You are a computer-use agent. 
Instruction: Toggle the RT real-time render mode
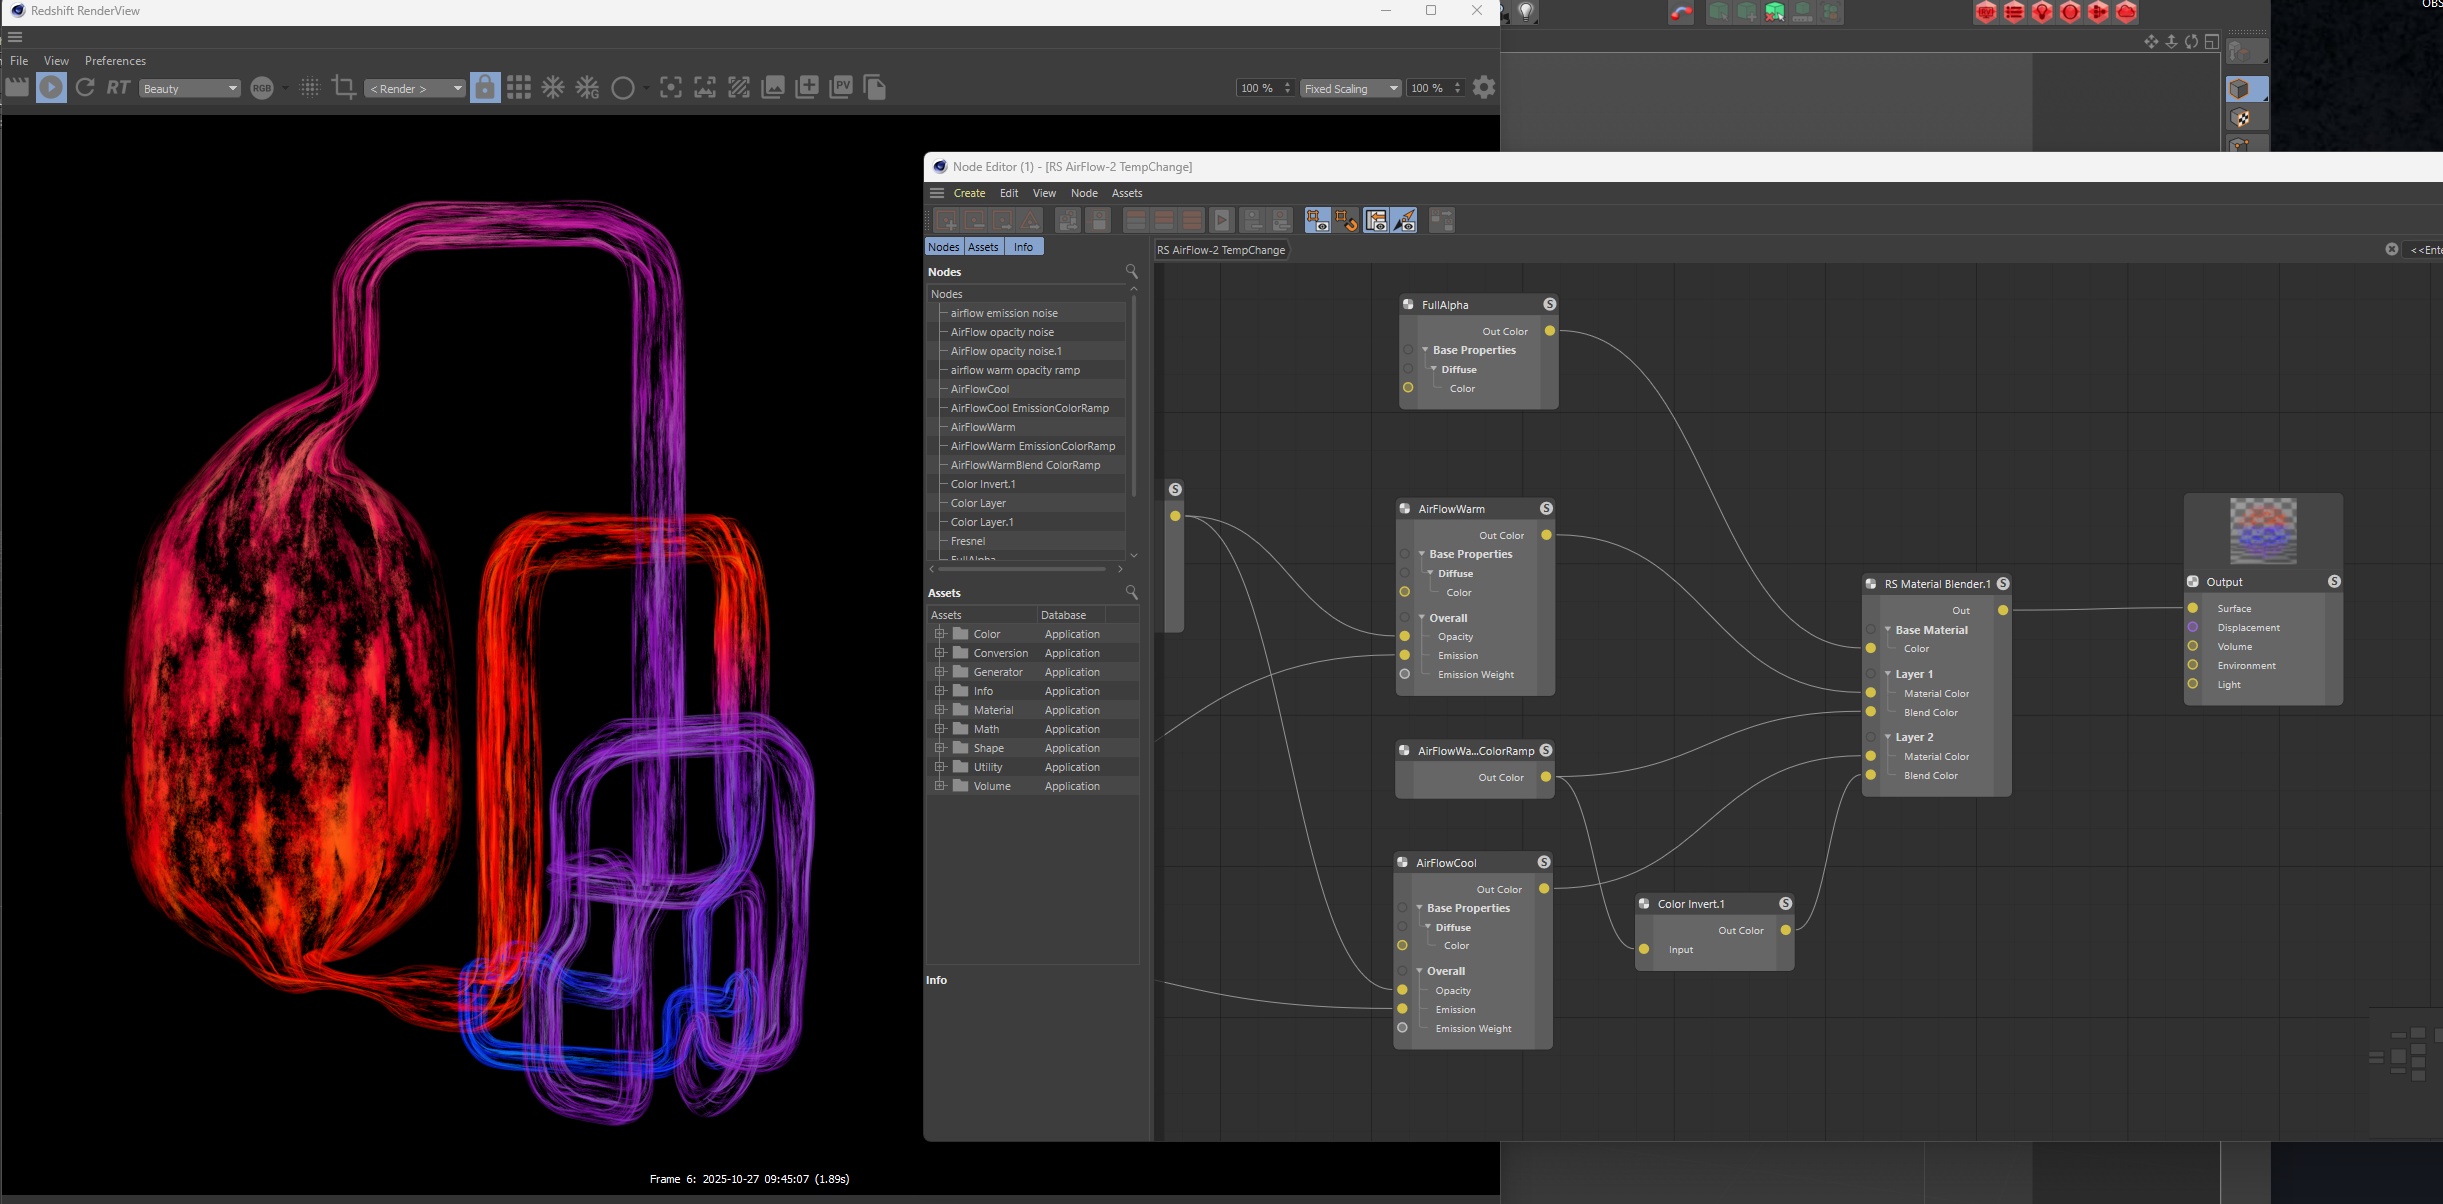118,88
